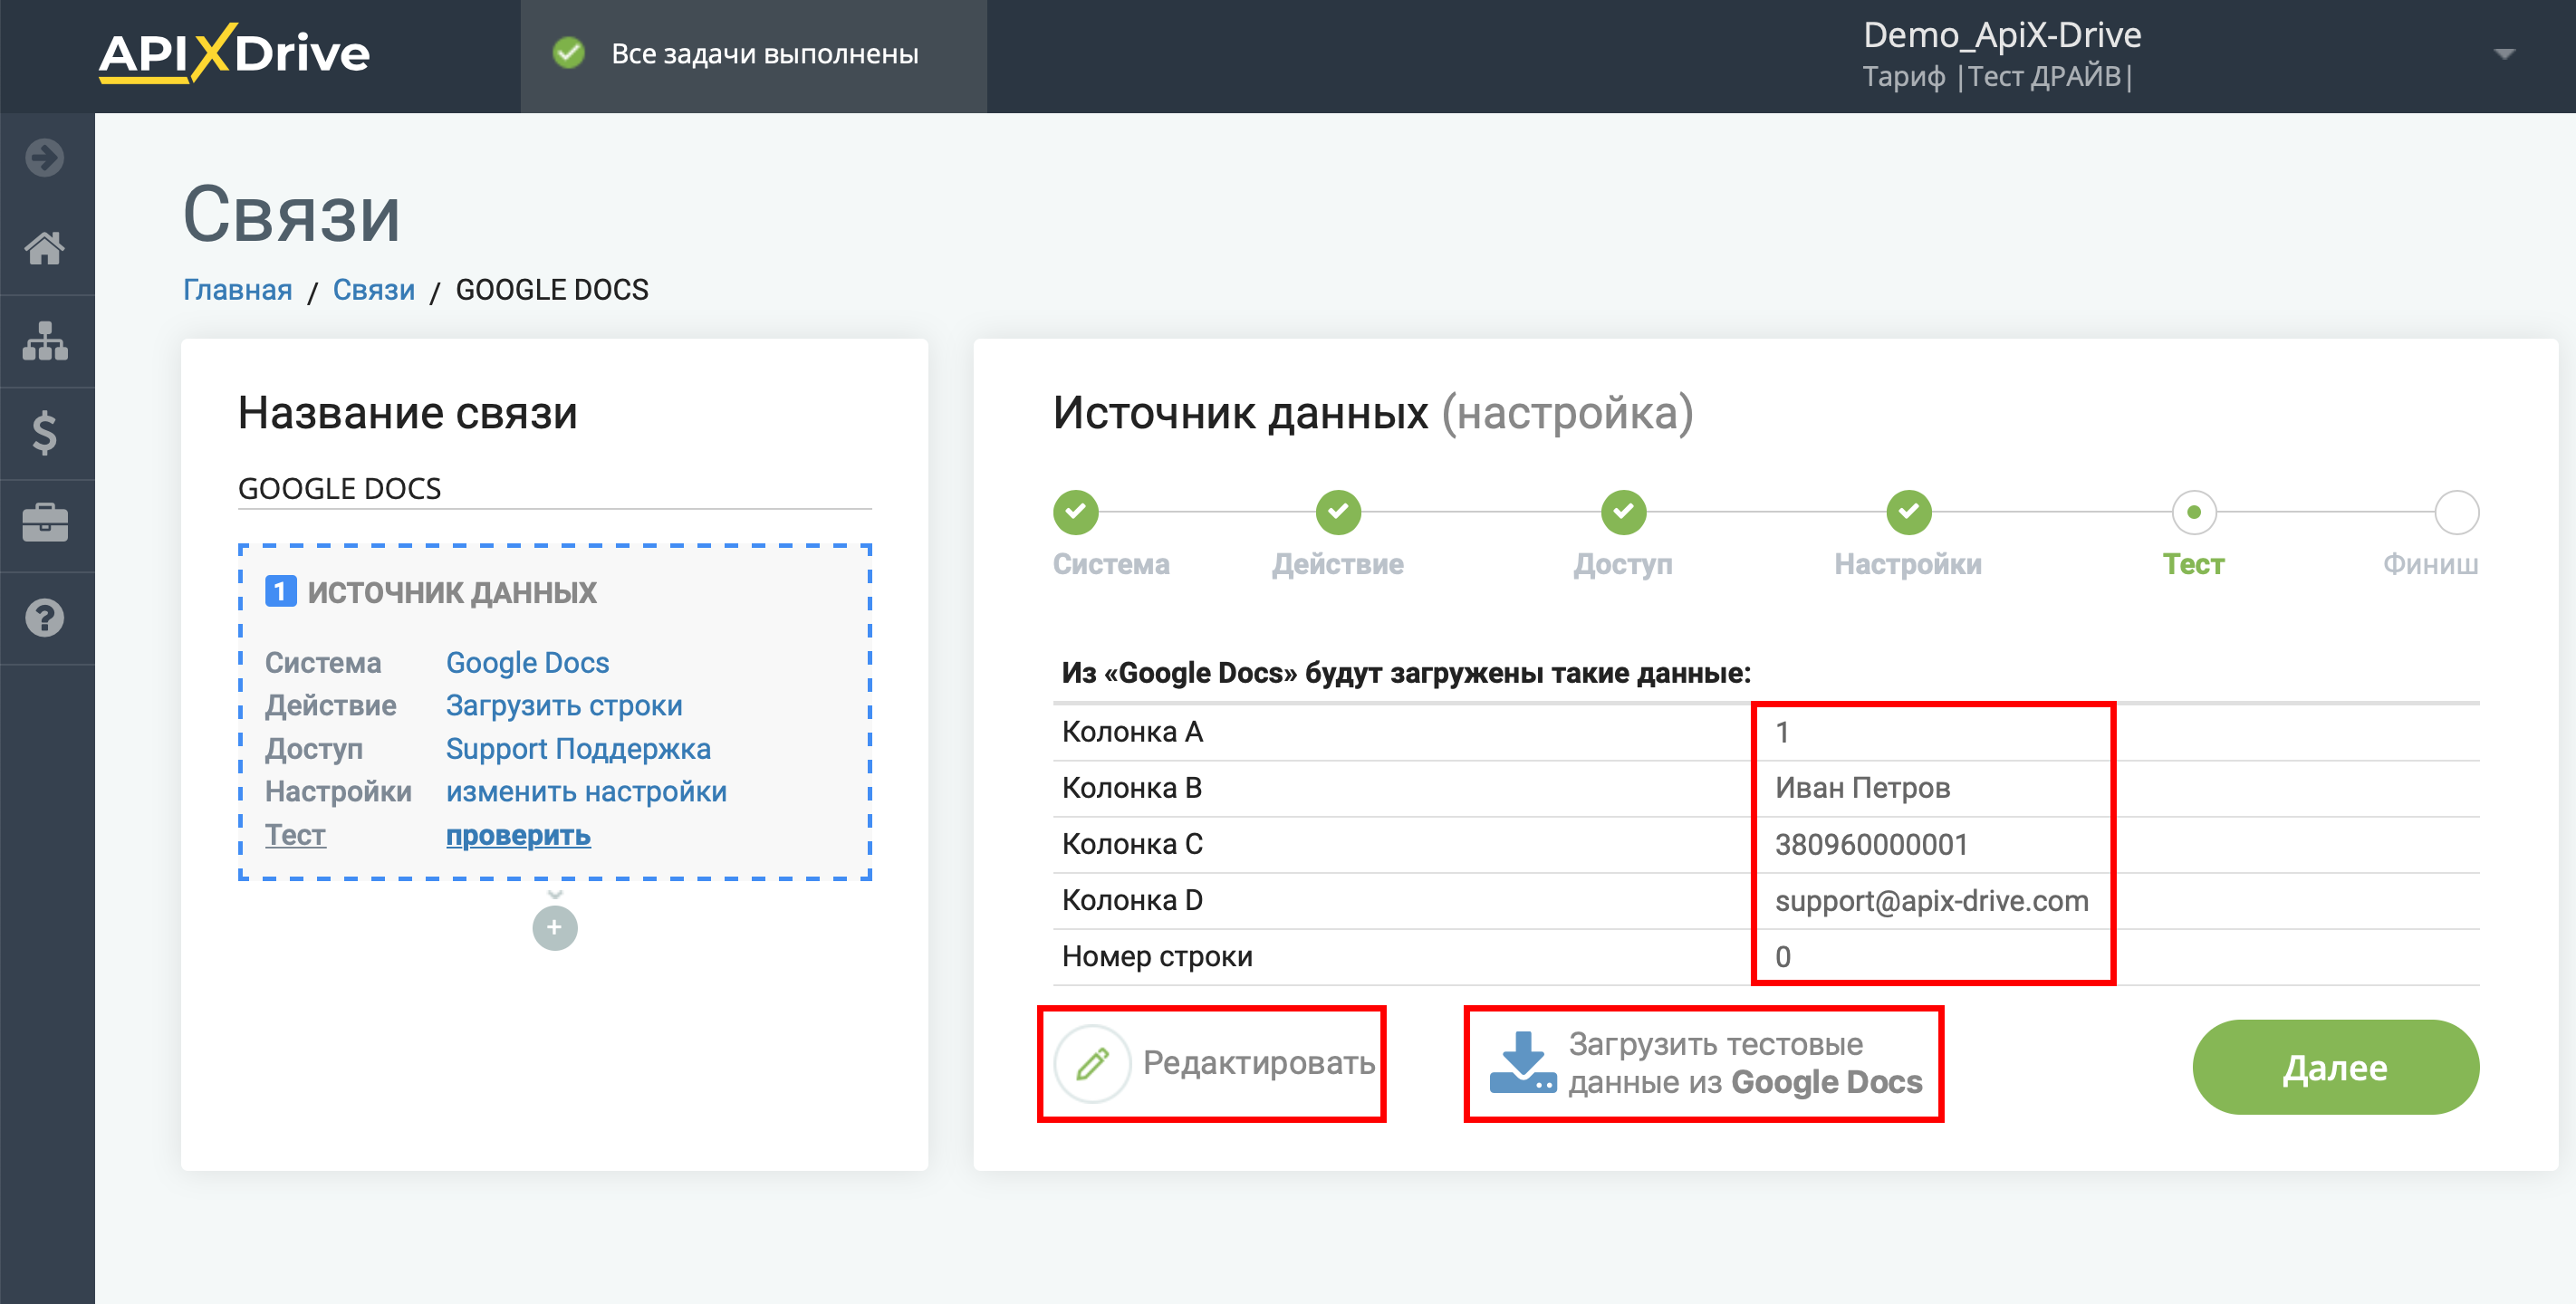Image resolution: width=2576 pixels, height=1304 pixels.
Task: Click the Тариф Тест ДРАЙВ text
Action: pos(1997,76)
